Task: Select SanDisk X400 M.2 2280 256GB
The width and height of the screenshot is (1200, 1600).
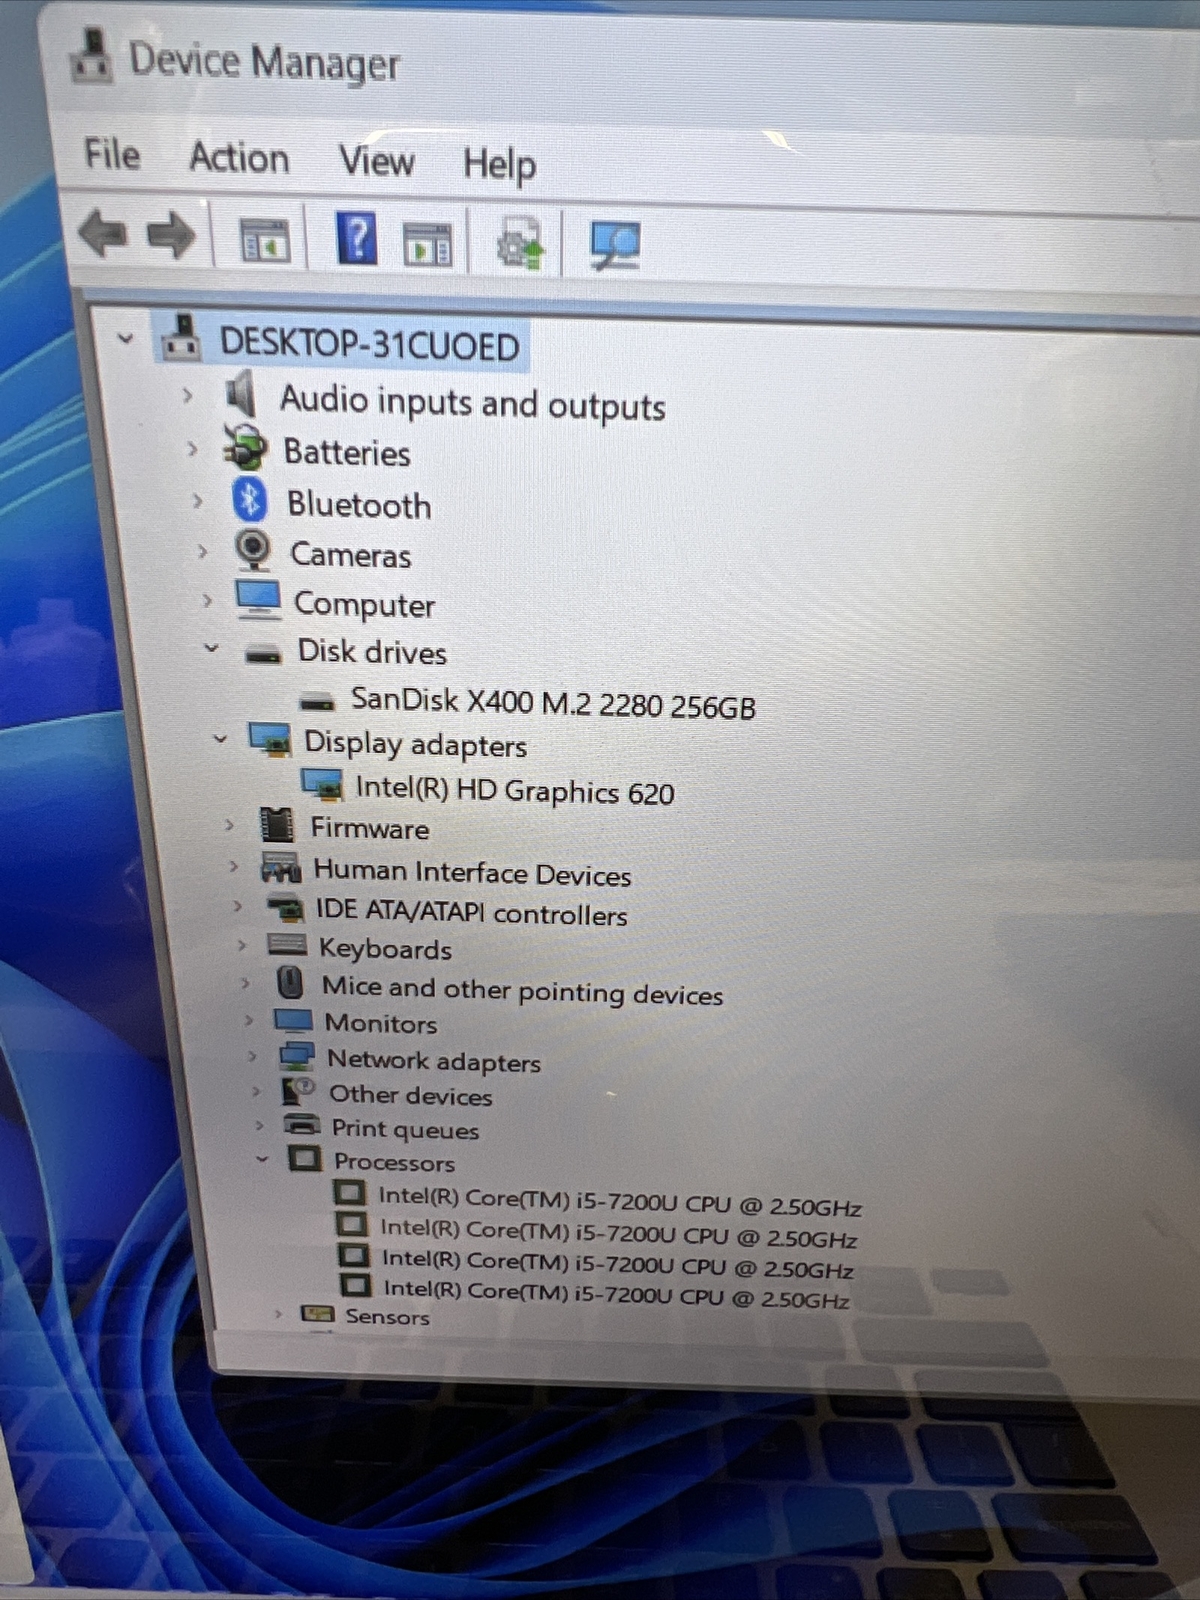Action: pos(553,703)
